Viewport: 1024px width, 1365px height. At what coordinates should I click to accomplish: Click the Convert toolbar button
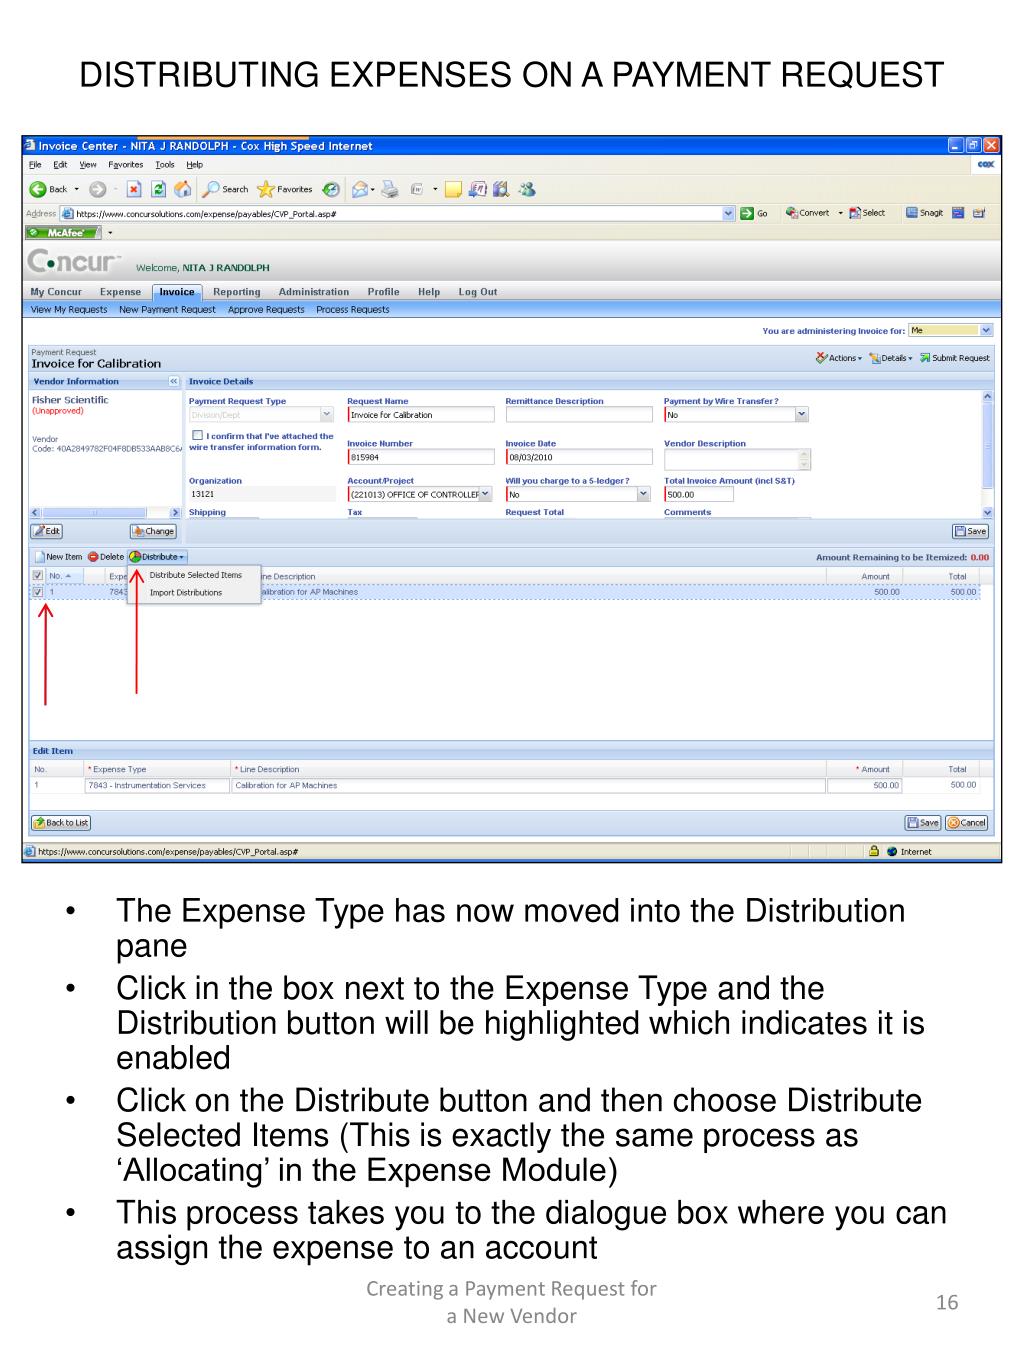pos(808,213)
